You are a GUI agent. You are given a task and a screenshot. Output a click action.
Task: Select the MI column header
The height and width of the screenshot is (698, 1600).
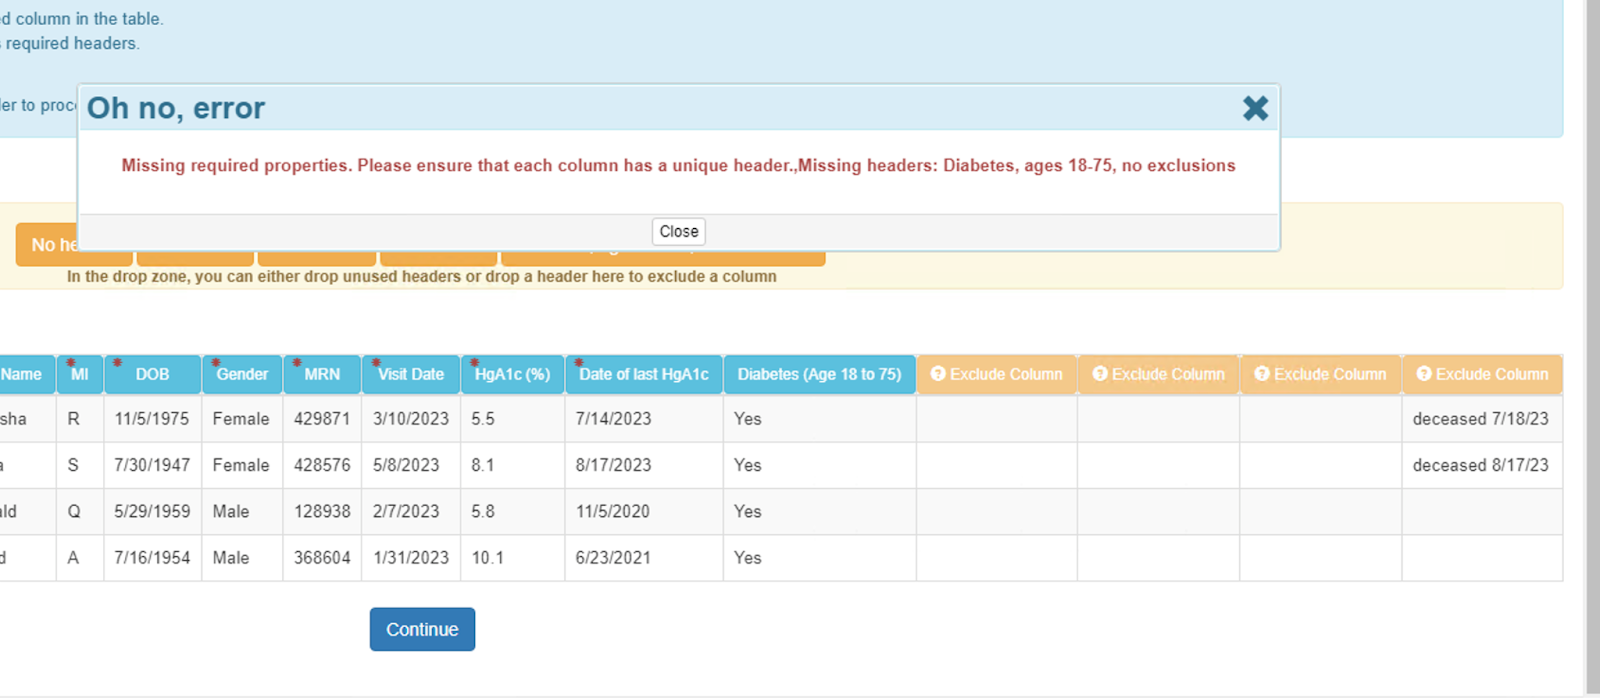[x=80, y=375]
